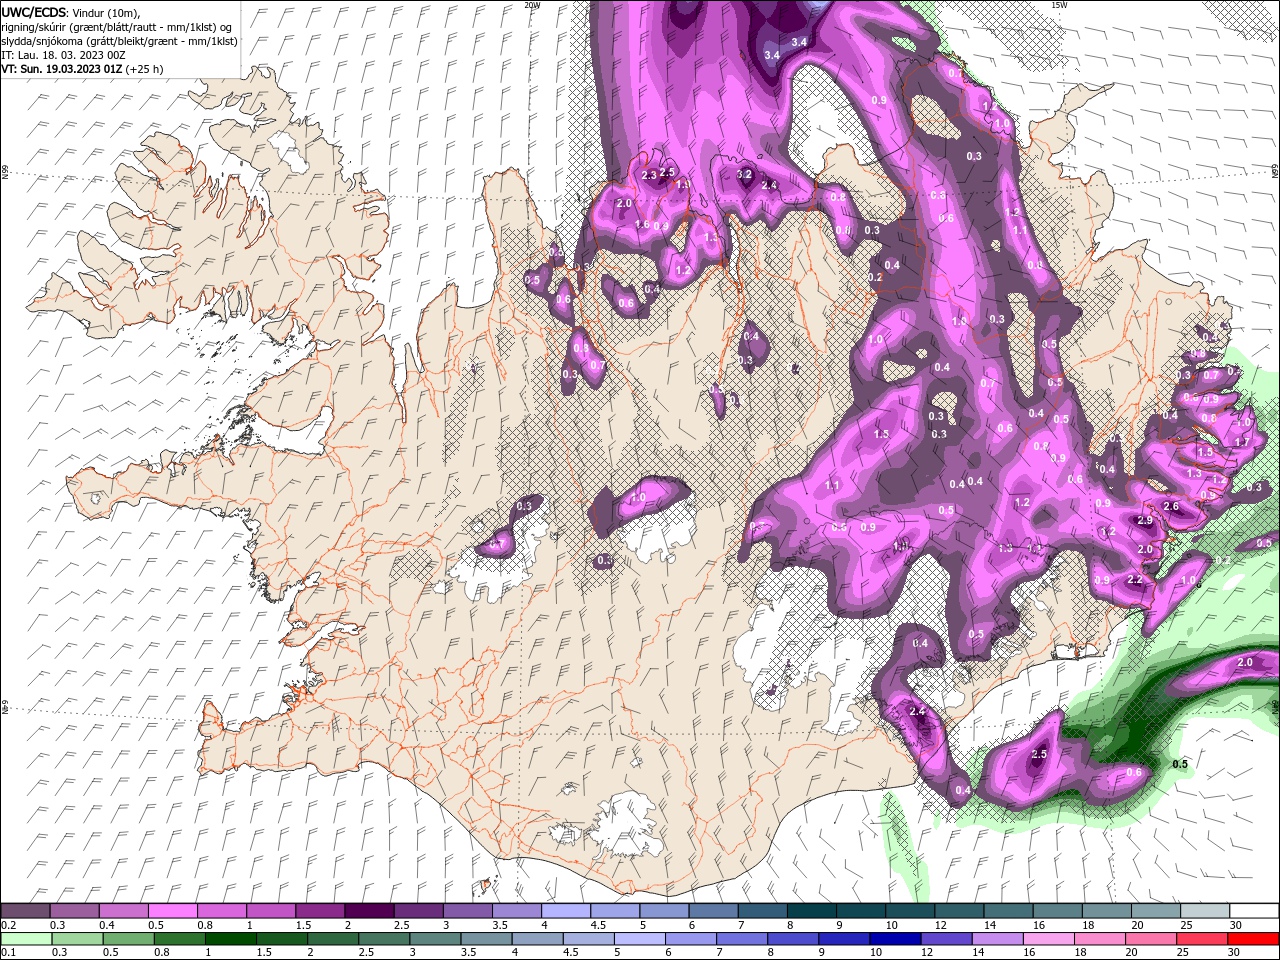This screenshot has height=960, width=1280.
Task: Click the deep blue rain swatch labeled 10
Action: (894, 938)
